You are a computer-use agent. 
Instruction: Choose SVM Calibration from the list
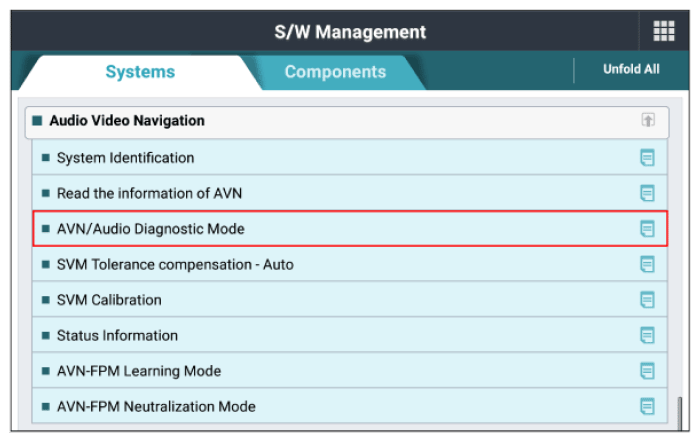pos(350,300)
